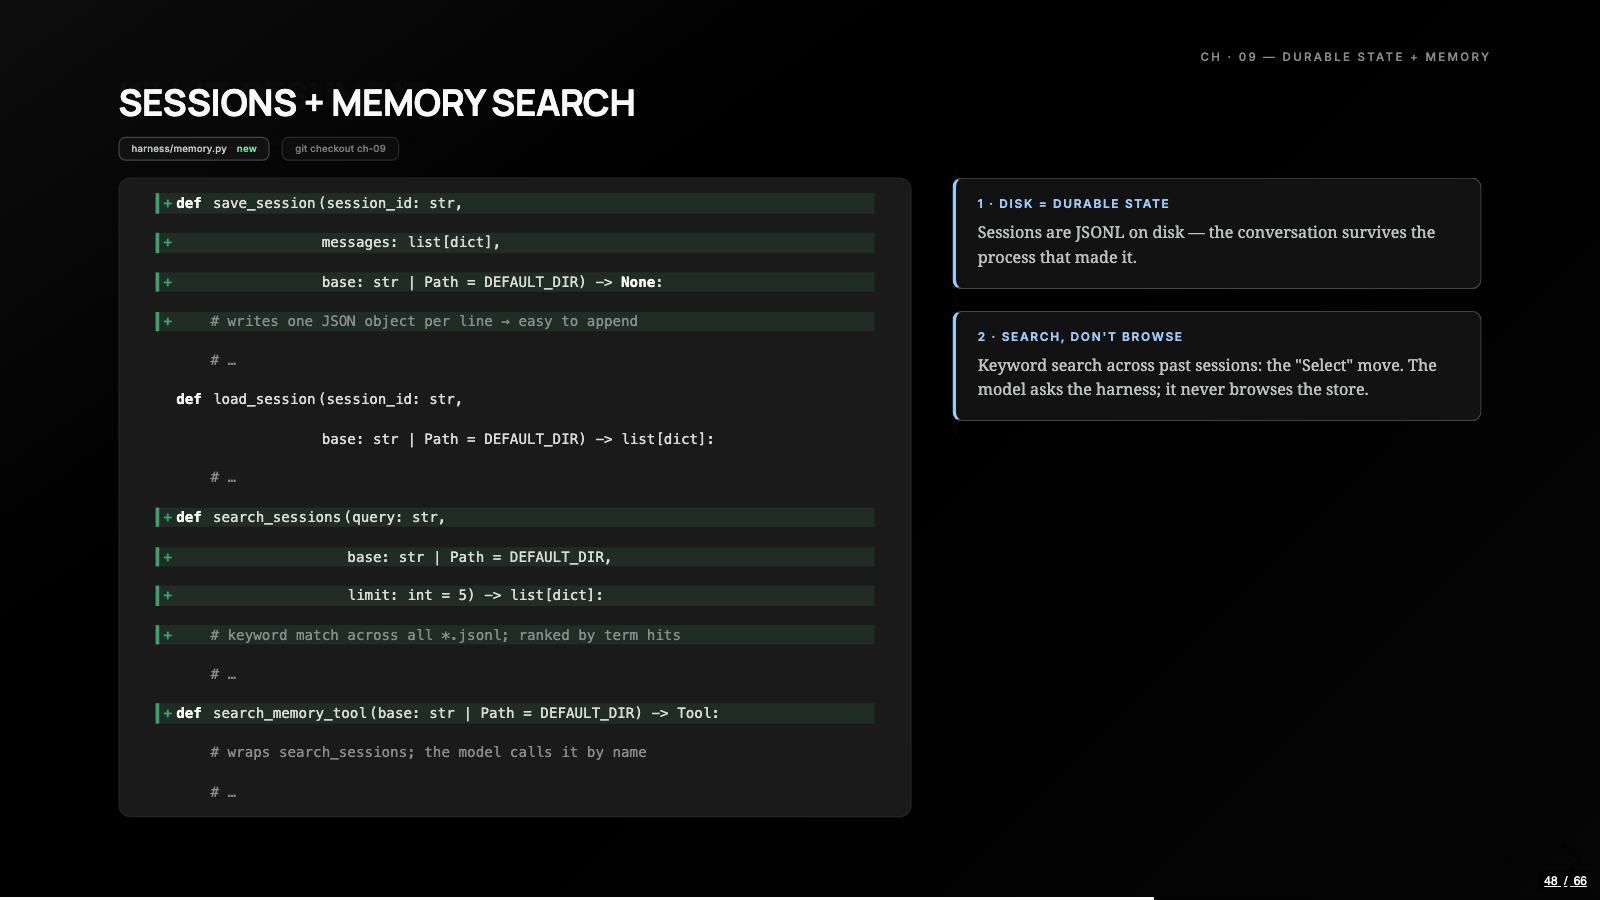
Task: Click the "git checkout ch-09" chip
Action: (x=340, y=149)
